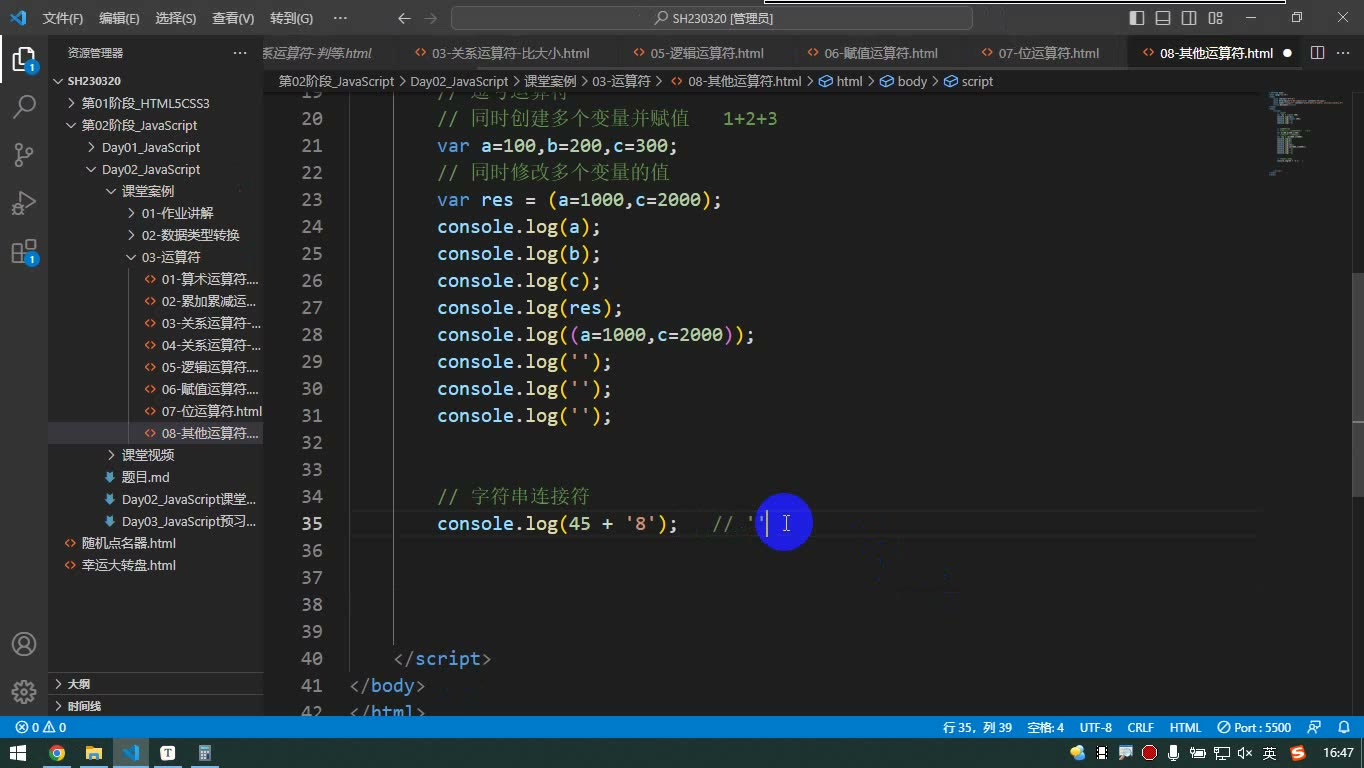Open the Search view icon
Screen dimensions: 1364x768
tap(24, 106)
